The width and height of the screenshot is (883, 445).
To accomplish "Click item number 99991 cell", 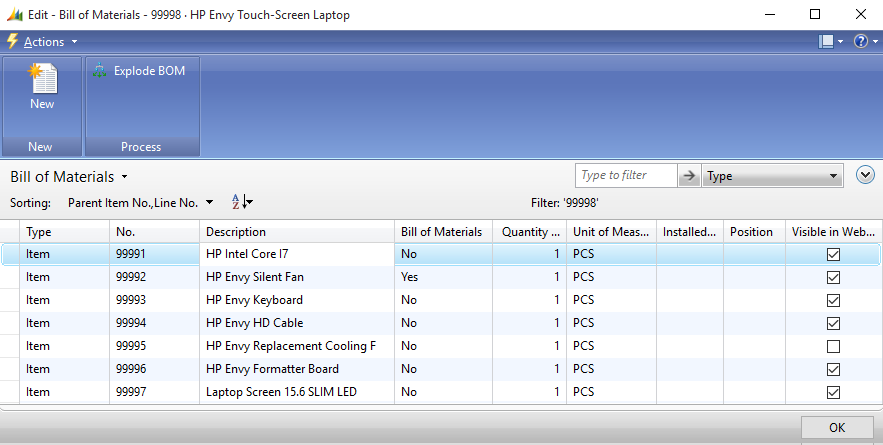I will pos(154,254).
